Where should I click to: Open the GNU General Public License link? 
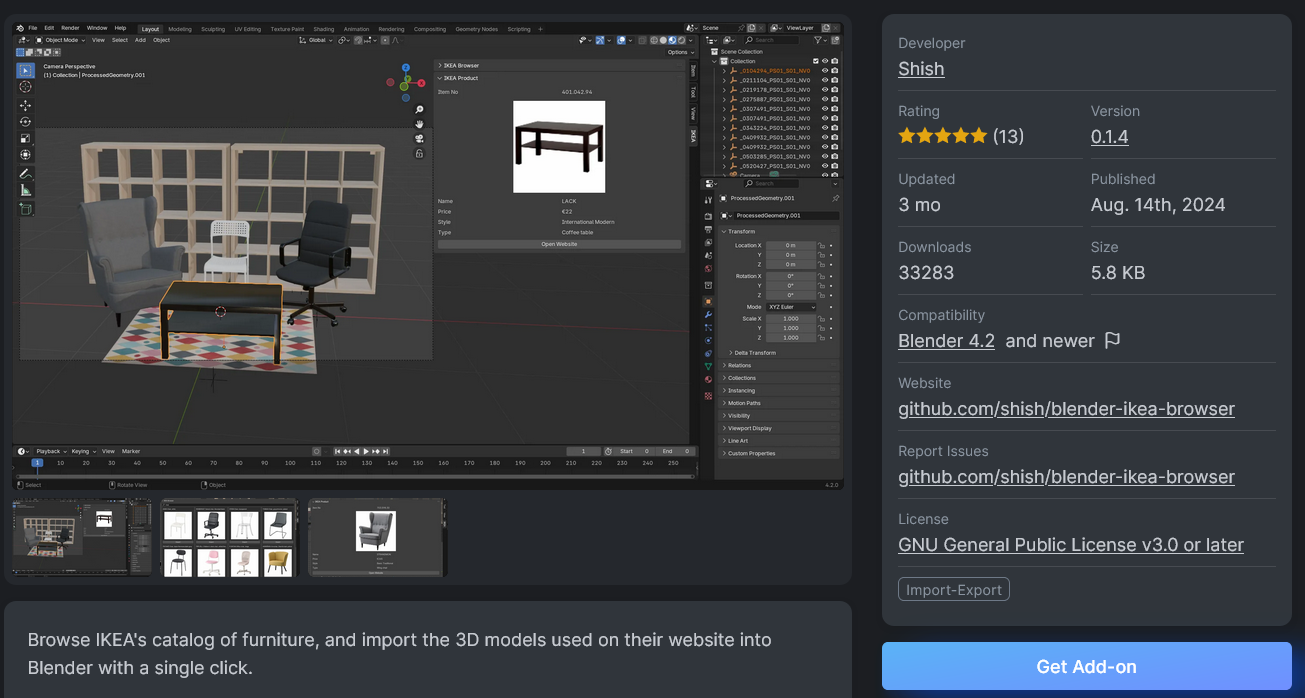(x=1070, y=545)
